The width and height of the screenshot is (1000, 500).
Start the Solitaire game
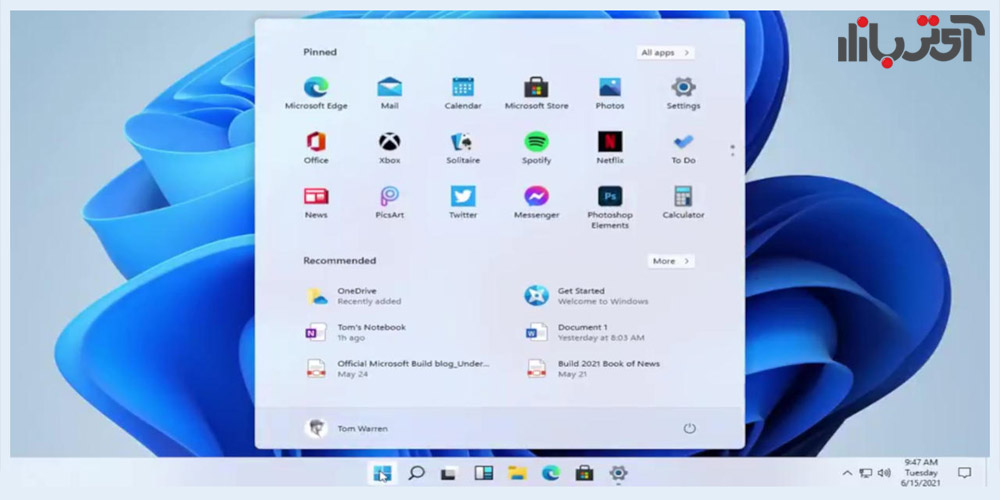(x=462, y=148)
